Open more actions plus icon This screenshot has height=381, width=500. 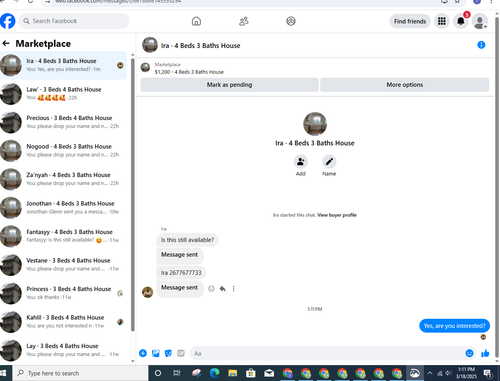pos(143,353)
